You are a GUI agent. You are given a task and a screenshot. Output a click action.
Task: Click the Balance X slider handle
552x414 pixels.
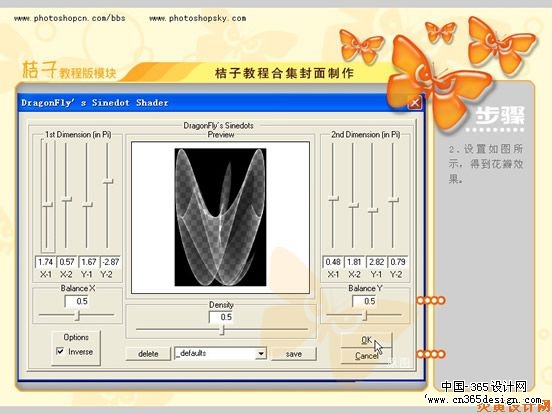point(78,315)
